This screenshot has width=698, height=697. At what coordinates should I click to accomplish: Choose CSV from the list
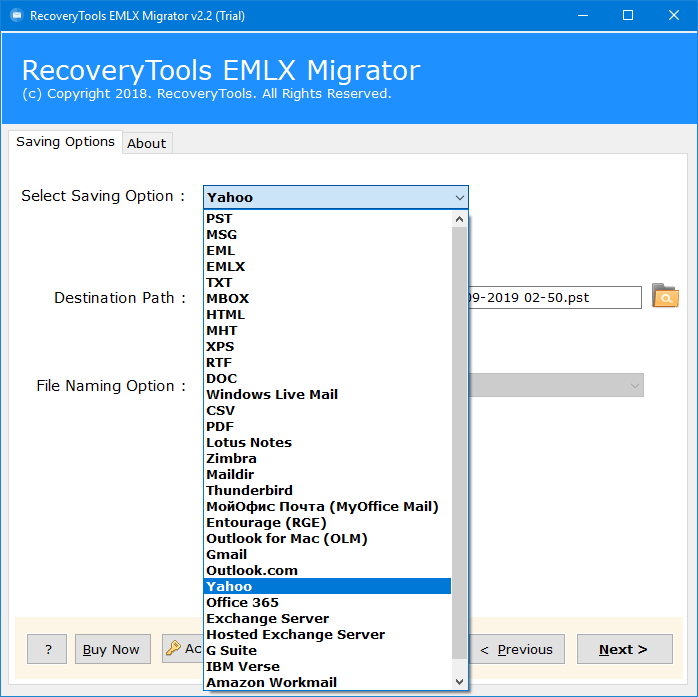coord(327,411)
